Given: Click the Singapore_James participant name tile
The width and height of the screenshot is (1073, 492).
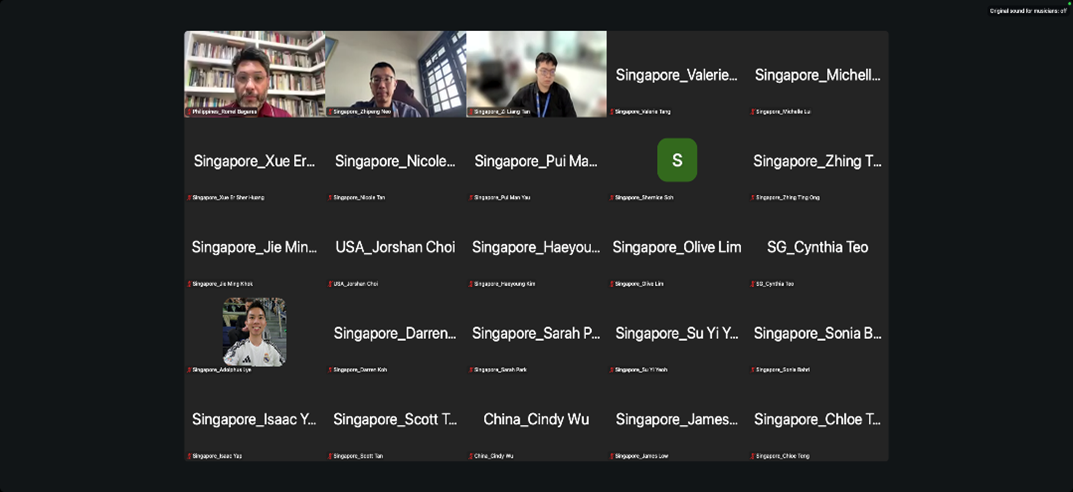Looking at the screenshot, I should [x=677, y=419].
